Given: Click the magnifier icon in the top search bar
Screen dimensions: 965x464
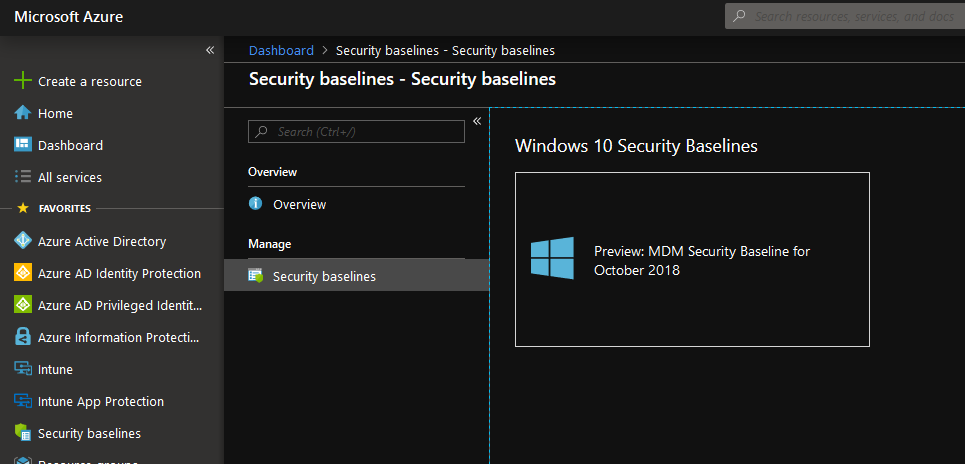Looking at the screenshot, I should click(x=740, y=17).
